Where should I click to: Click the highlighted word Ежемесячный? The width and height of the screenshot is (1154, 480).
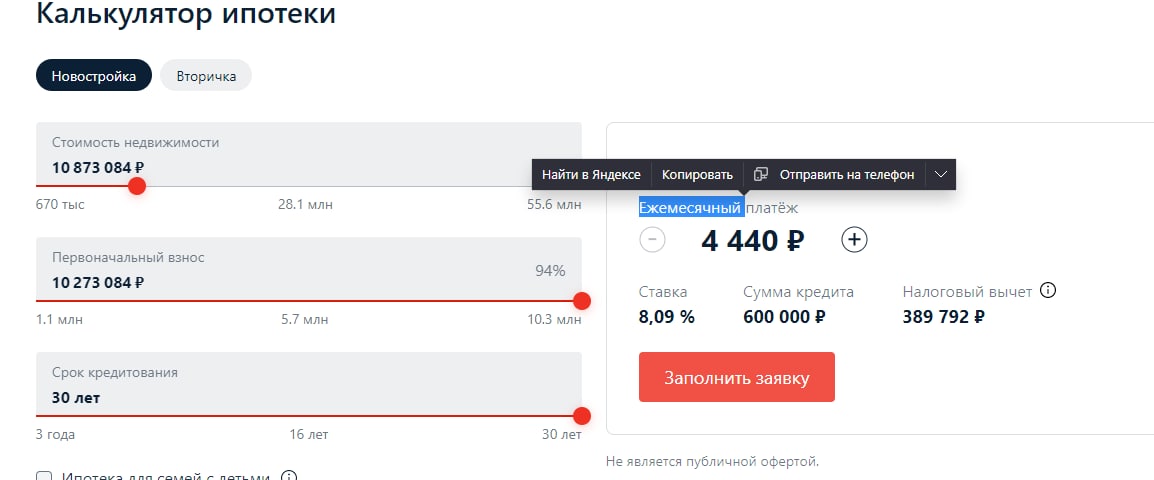click(x=690, y=208)
